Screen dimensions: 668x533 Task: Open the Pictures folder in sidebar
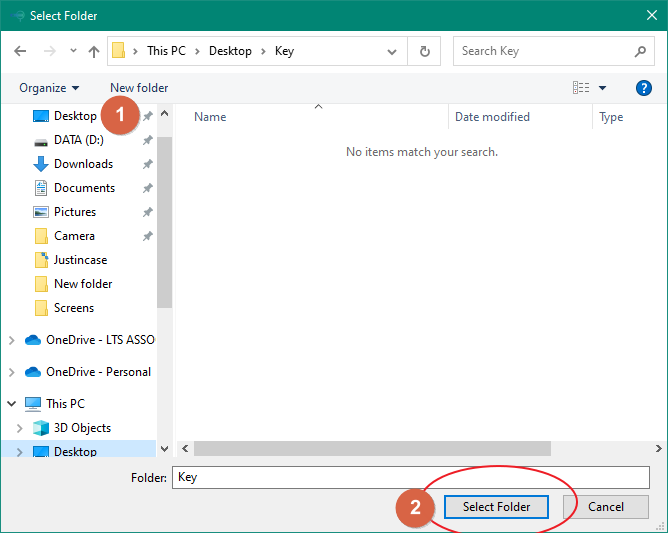(75, 212)
